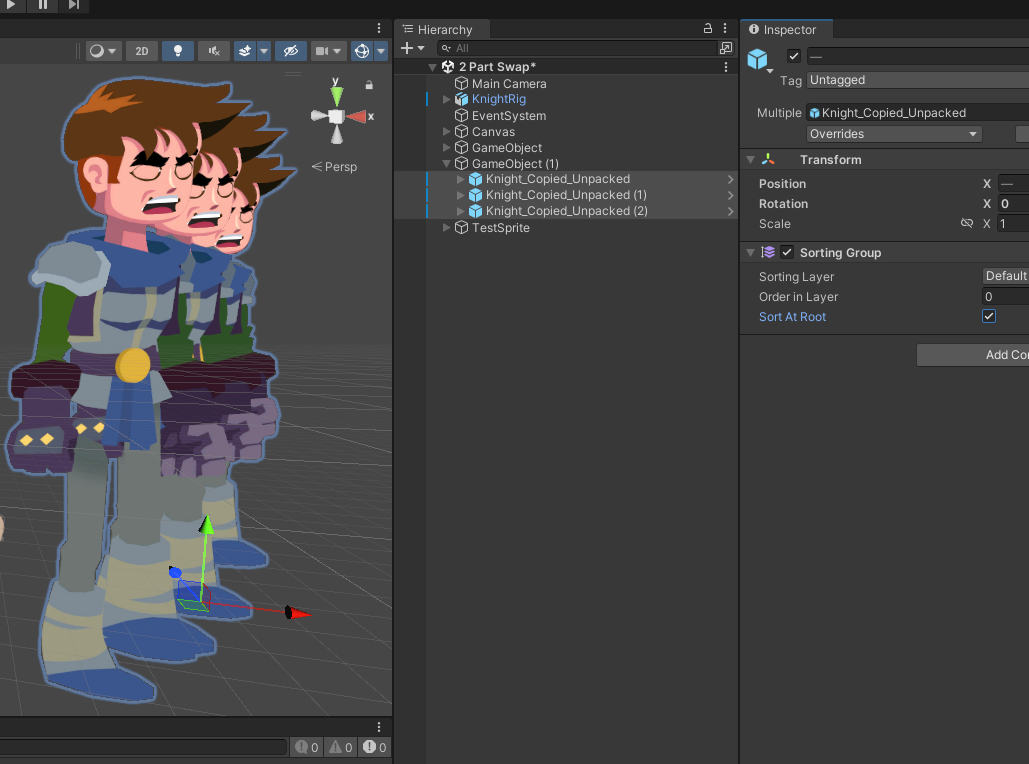Image resolution: width=1029 pixels, height=764 pixels.
Task: Open prefab of Knight_Copied_Unpacked via chevron
Action: tap(730, 179)
